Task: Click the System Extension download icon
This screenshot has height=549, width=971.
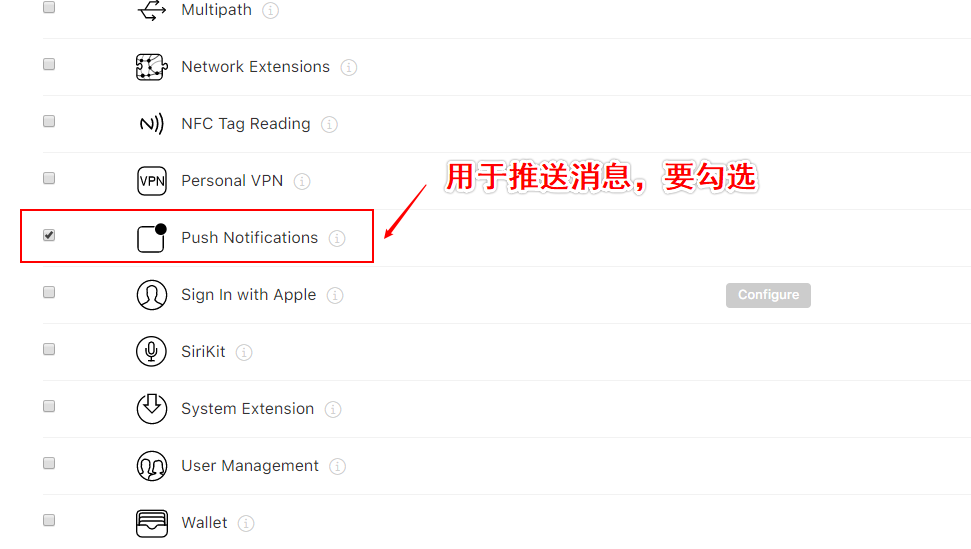Action: point(152,409)
